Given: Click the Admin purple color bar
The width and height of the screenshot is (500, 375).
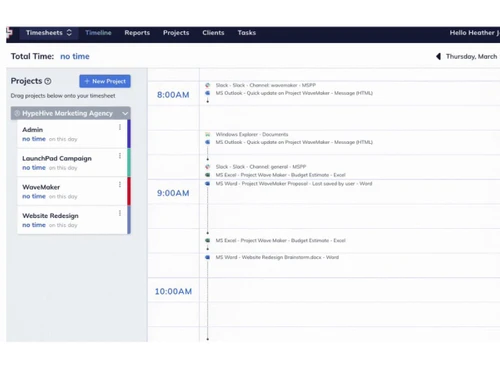Looking at the screenshot, I should (129, 134).
